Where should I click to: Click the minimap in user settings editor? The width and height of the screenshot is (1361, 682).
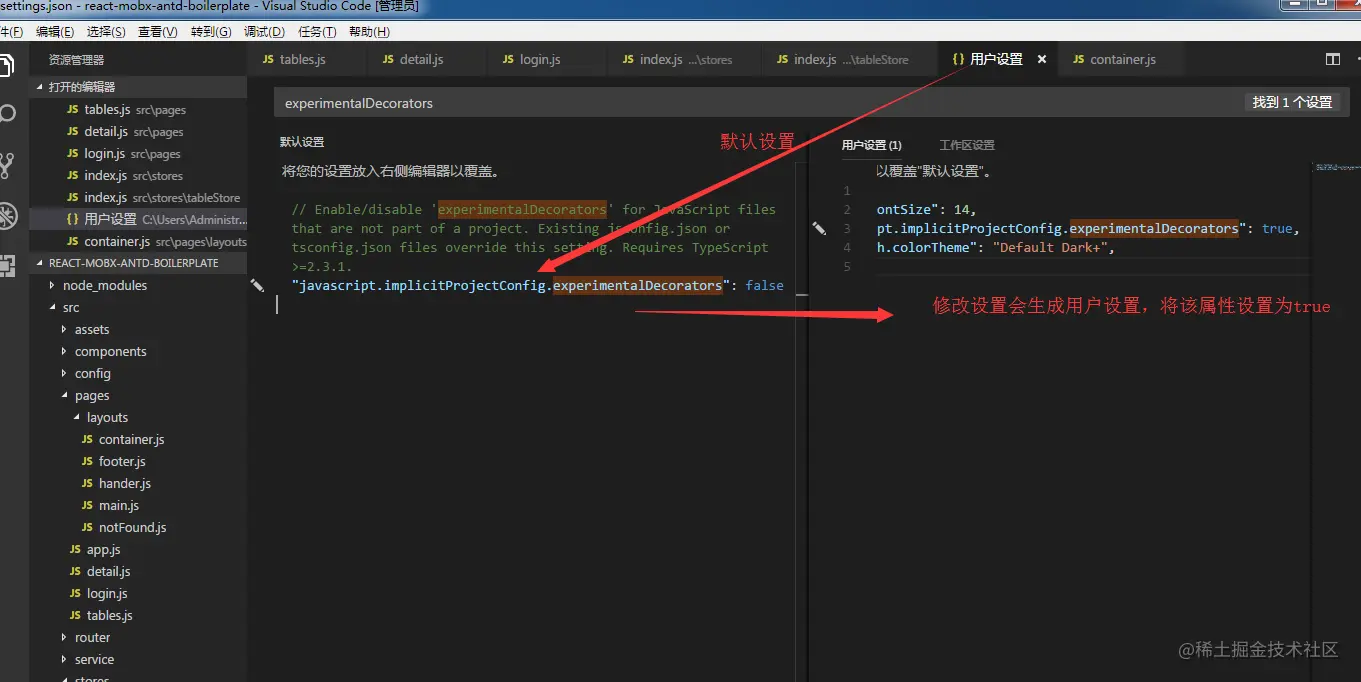[x=1338, y=168]
